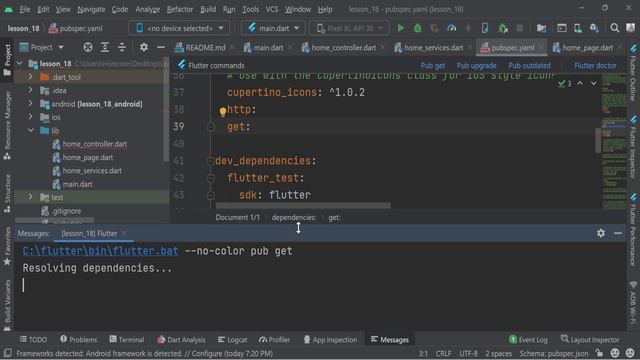Open Pixel XL API 30 emulator dropdown
This screenshot has height=360, width=640.
click(349, 28)
